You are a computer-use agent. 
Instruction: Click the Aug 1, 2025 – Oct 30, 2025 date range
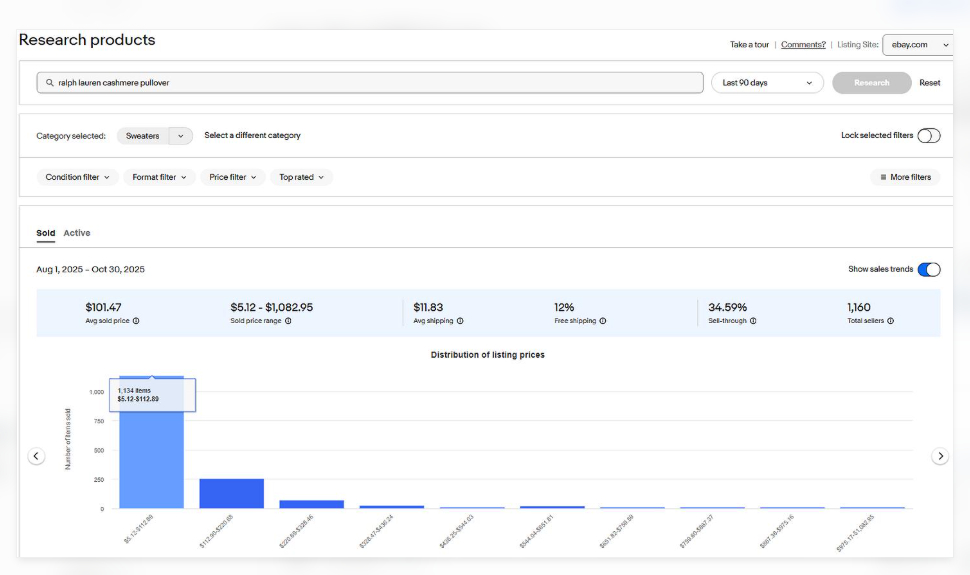pyautogui.click(x=90, y=269)
